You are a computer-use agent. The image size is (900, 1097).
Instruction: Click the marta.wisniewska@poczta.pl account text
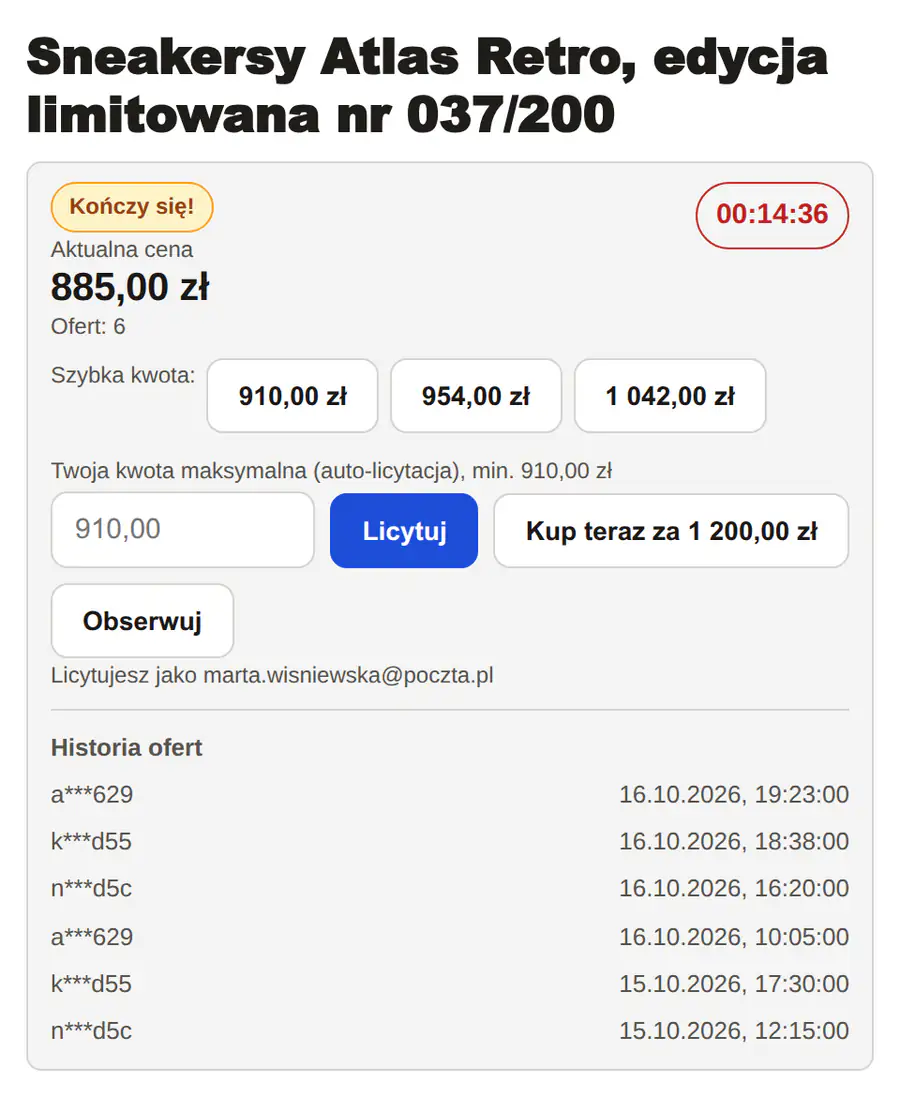coord(349,676)
